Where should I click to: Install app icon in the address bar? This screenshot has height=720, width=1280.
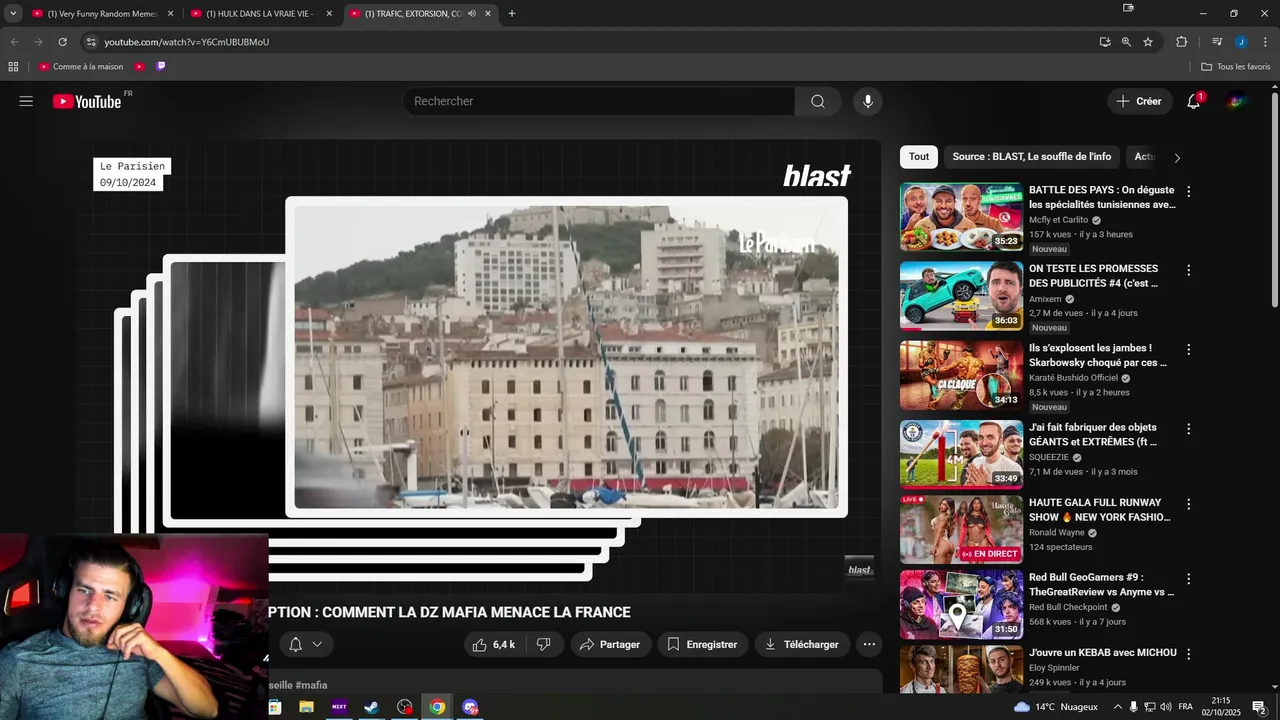point(1105,42)
